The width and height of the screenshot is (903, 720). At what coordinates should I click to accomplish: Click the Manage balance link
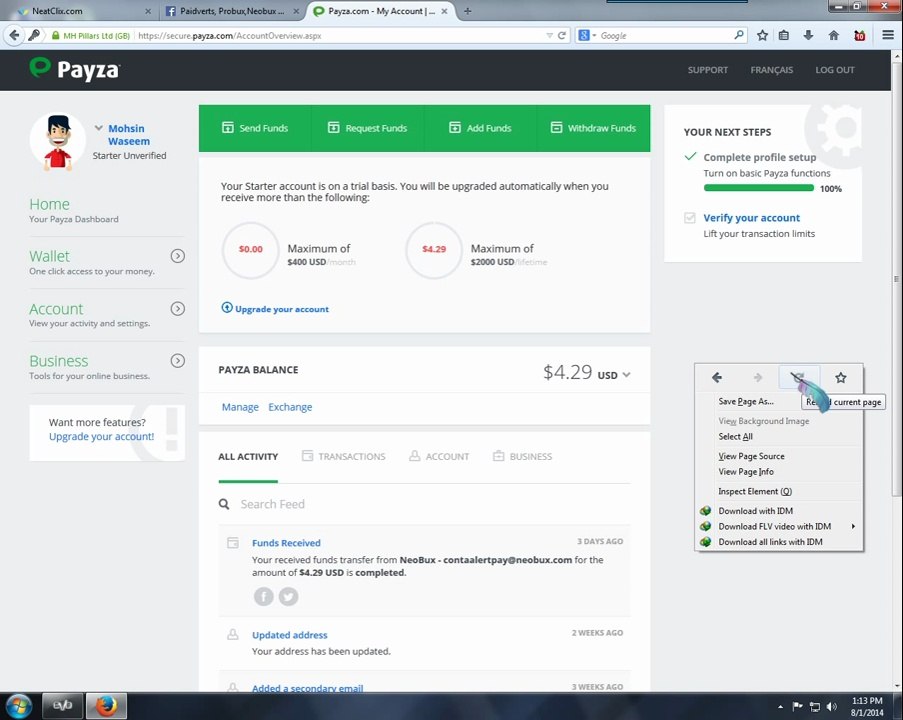click(240, 407)
